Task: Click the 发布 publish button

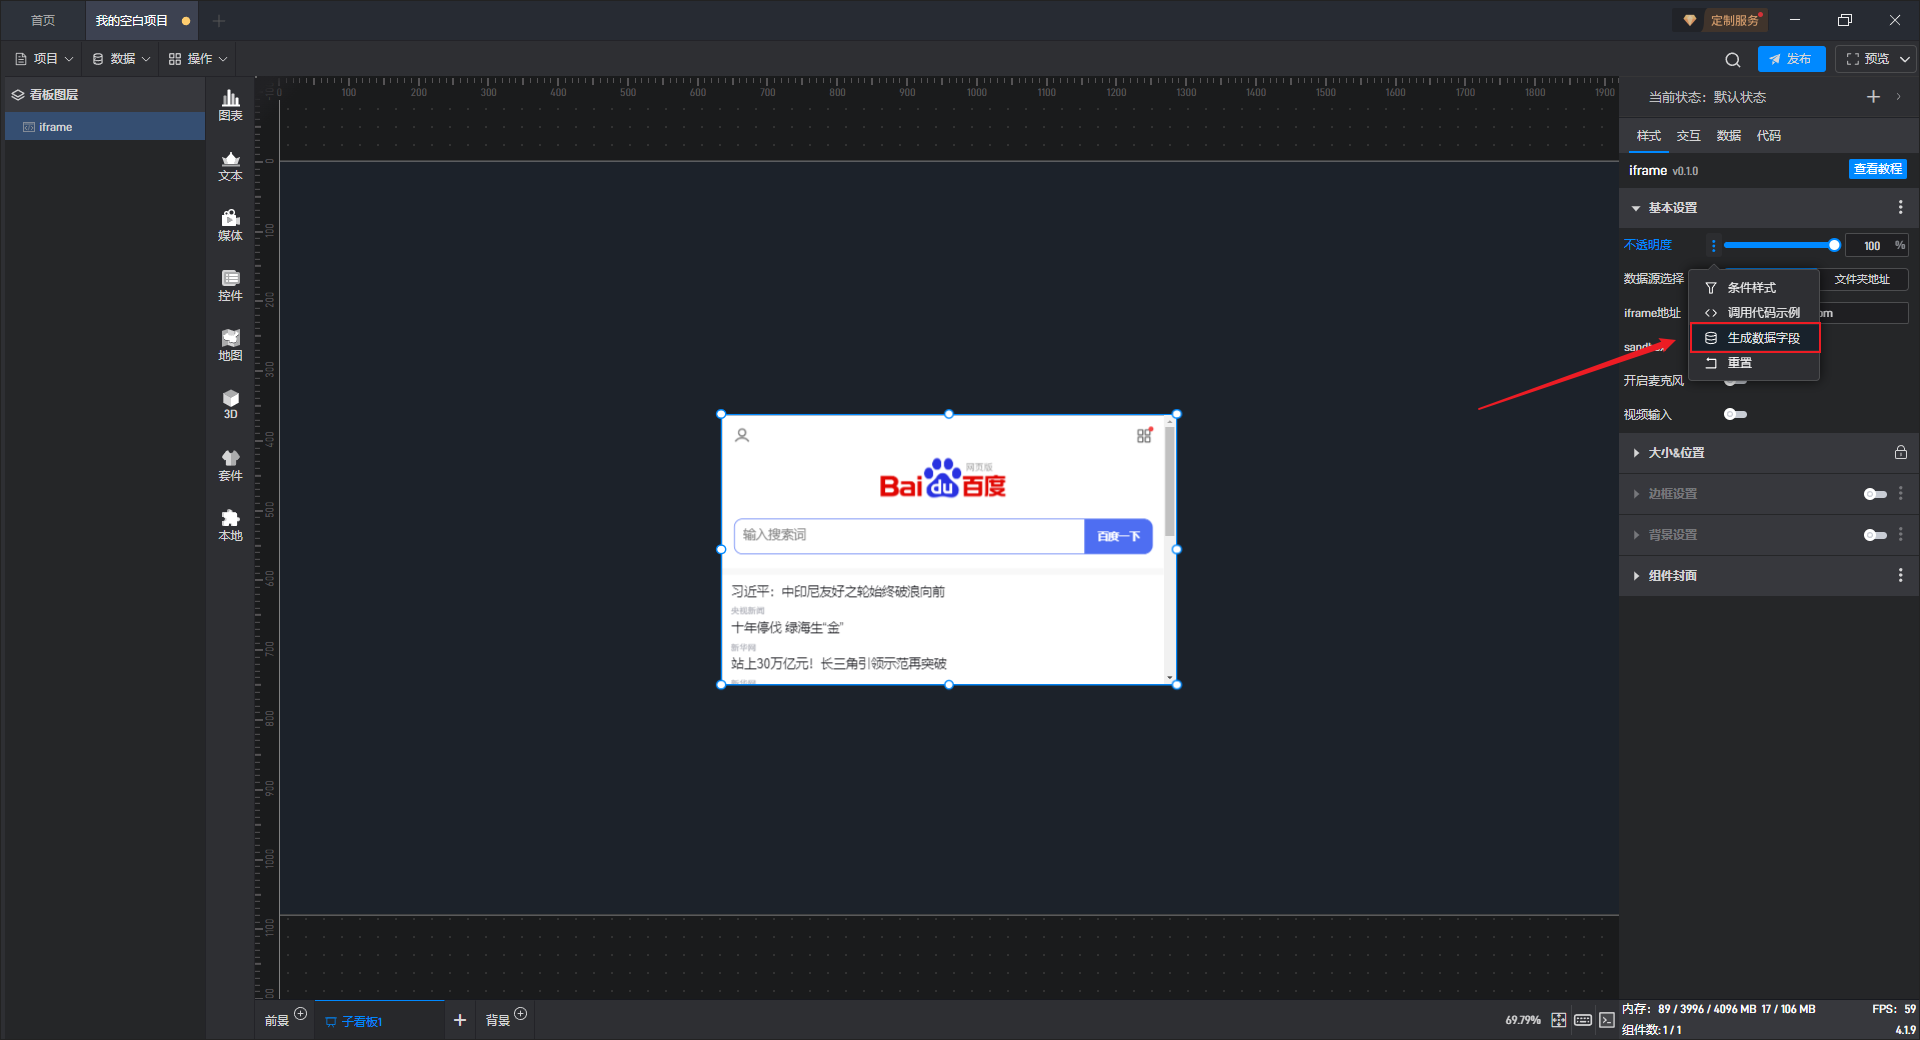Action: pos(1791,59)
